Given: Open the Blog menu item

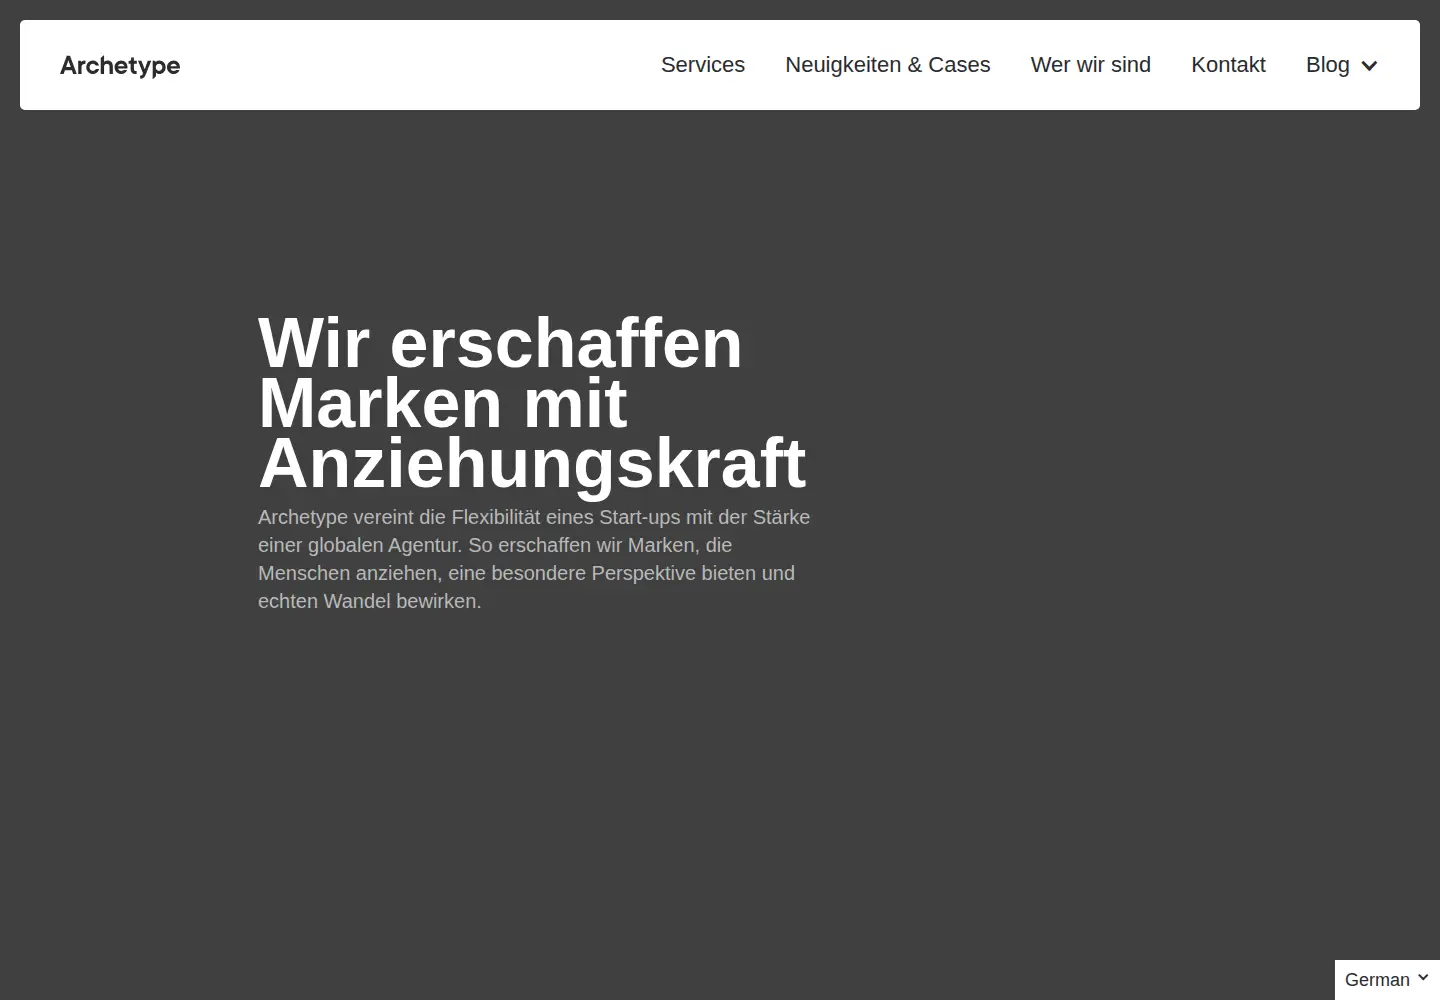Looking at the screenshot, I should 1328,65.
